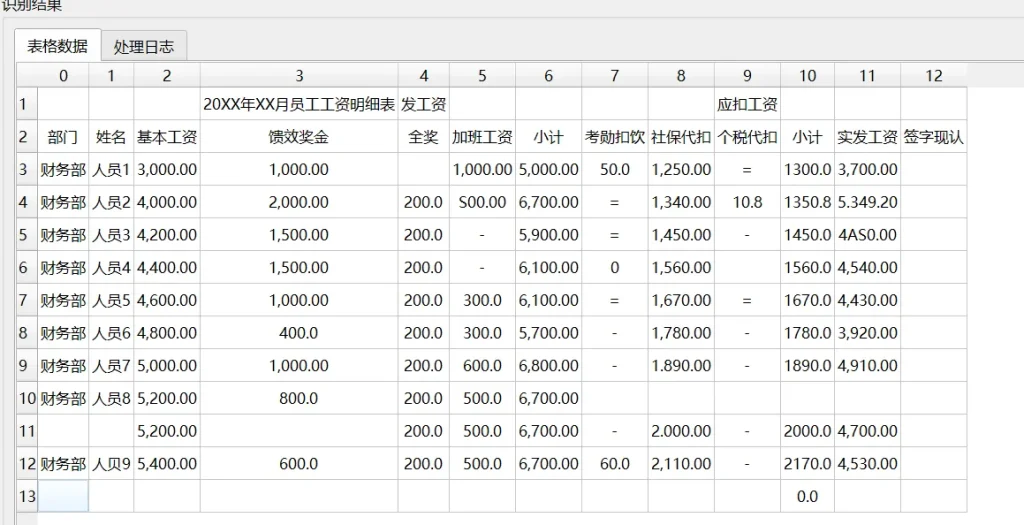Click the 4,800.00 basic salary cell
Image resolution: width=1024 pixels, height=525 pixels.
pyautogui.click(x=167, y=333)
